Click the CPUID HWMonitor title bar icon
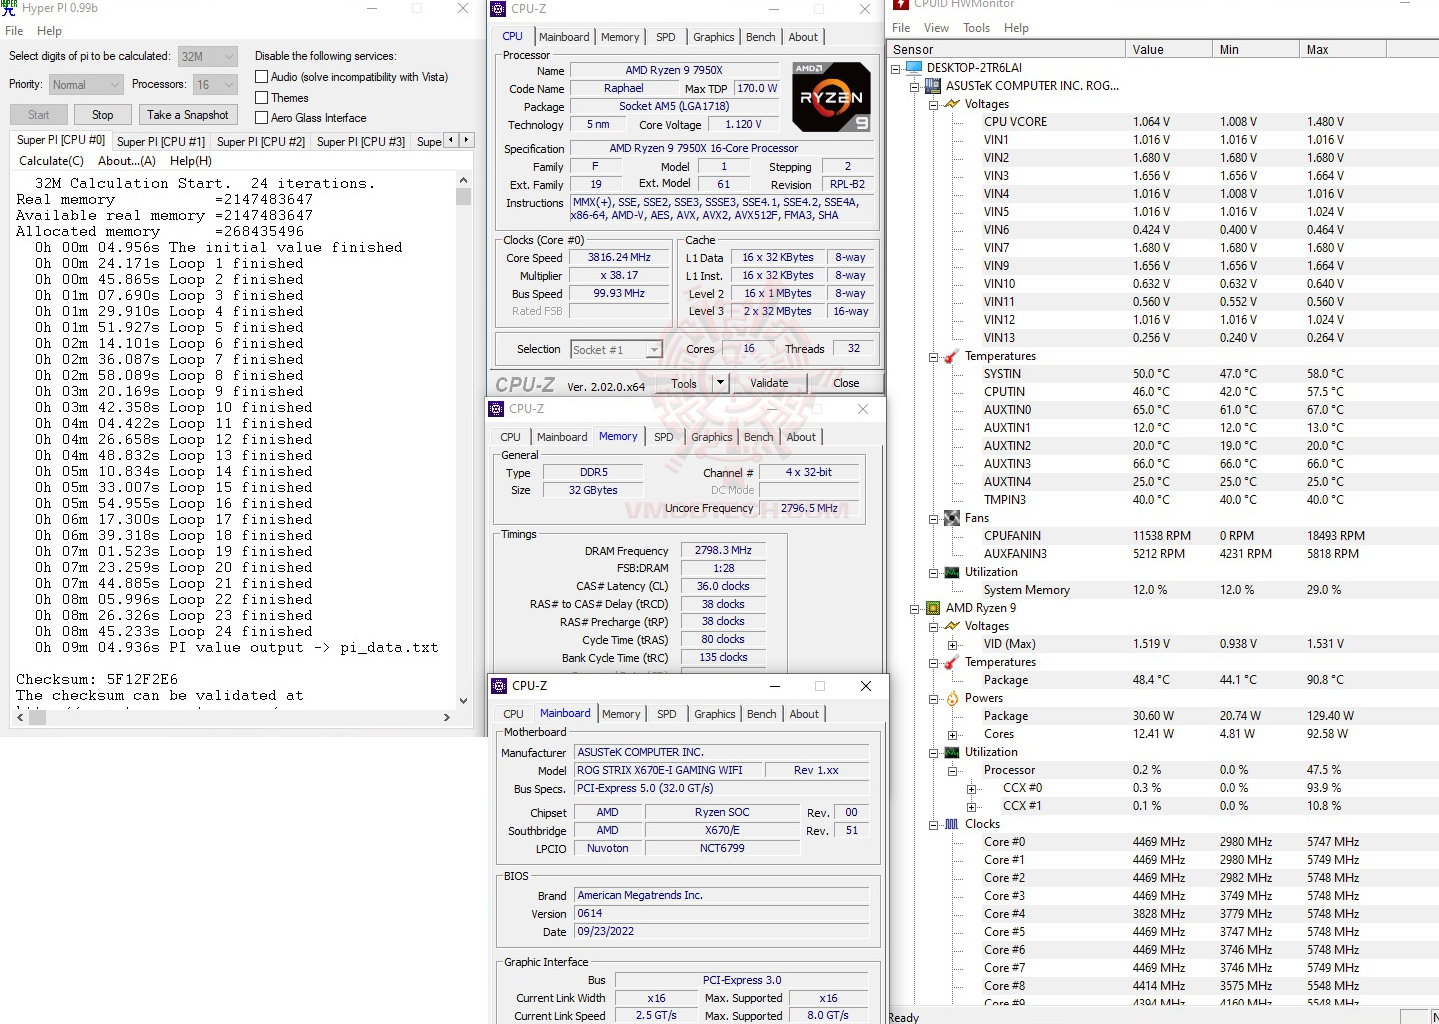This screenshot has width=1439, height=1024. [x=900, y=5]
